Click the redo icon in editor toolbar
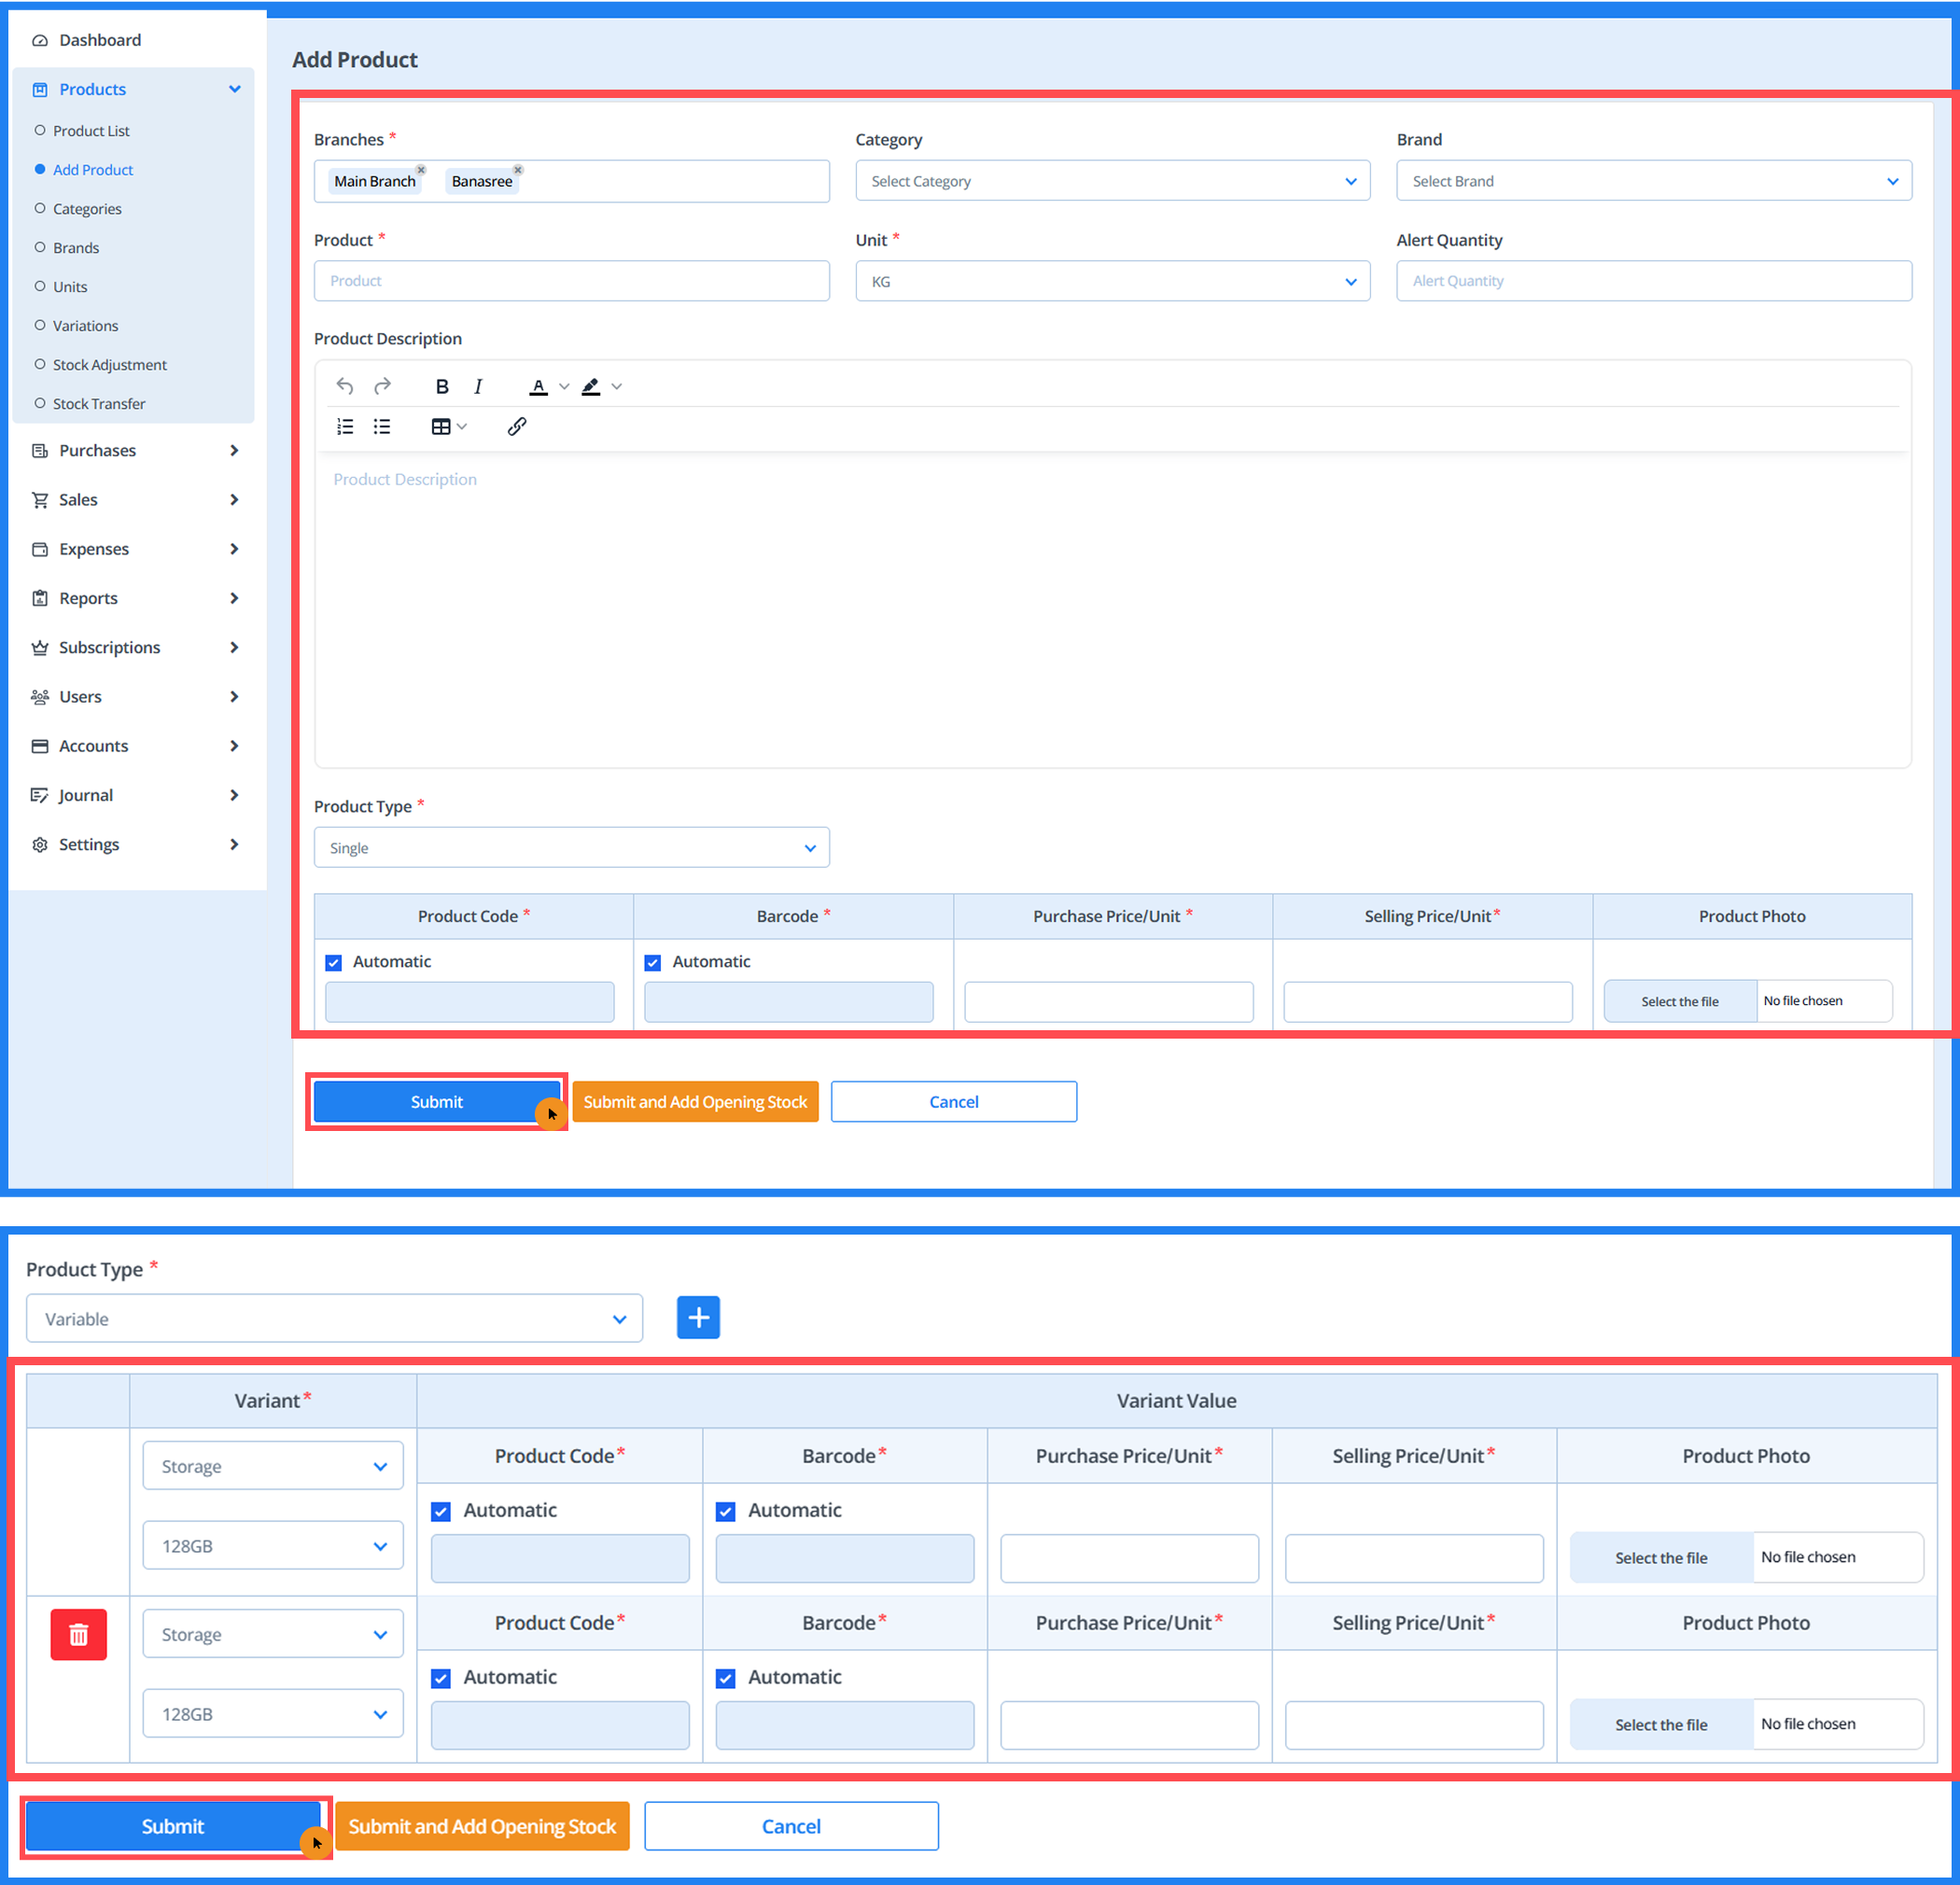The image size is (1960, 1885). tap(382, 386)
